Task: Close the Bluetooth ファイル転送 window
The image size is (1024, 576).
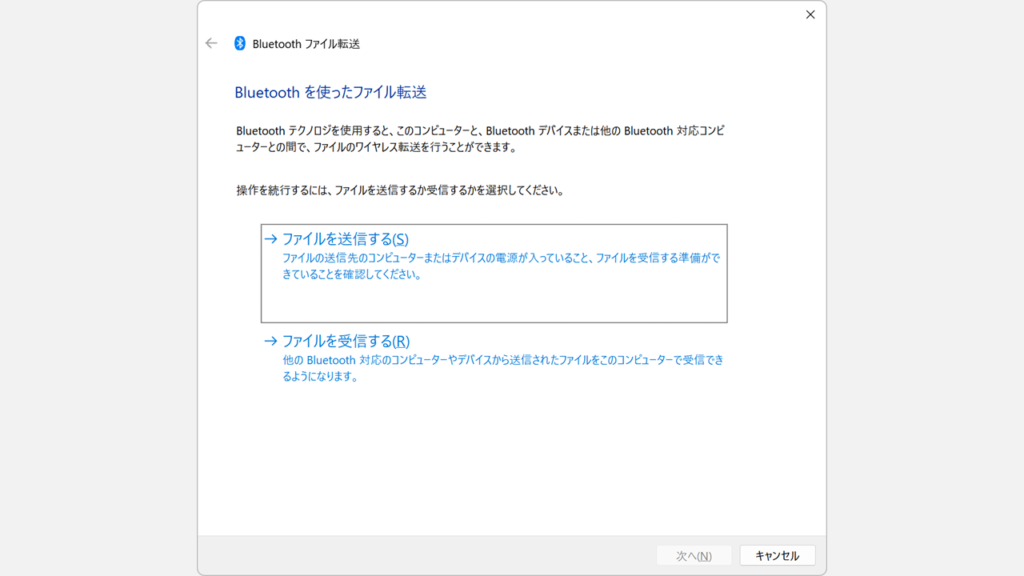Action: (810, 15)
